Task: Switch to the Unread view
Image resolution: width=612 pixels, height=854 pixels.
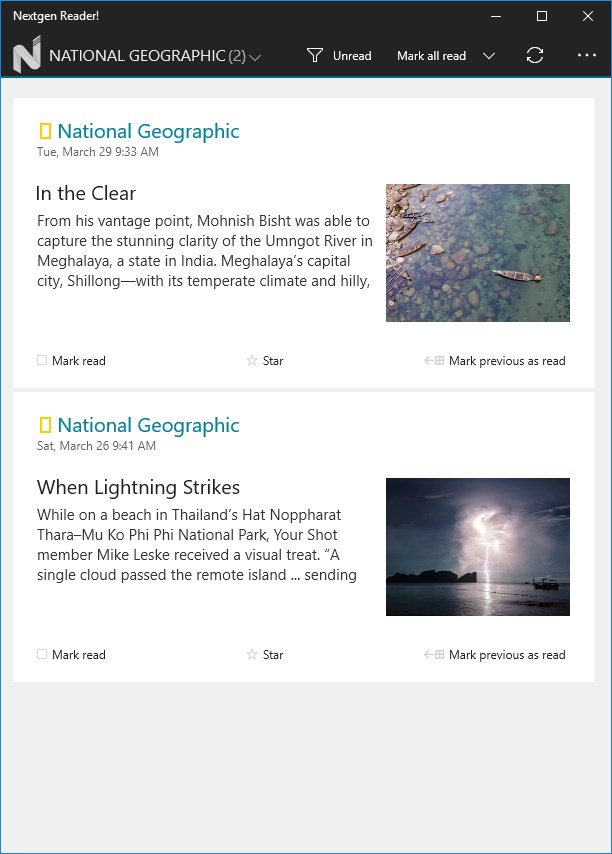Action: (x=350, y=56)
